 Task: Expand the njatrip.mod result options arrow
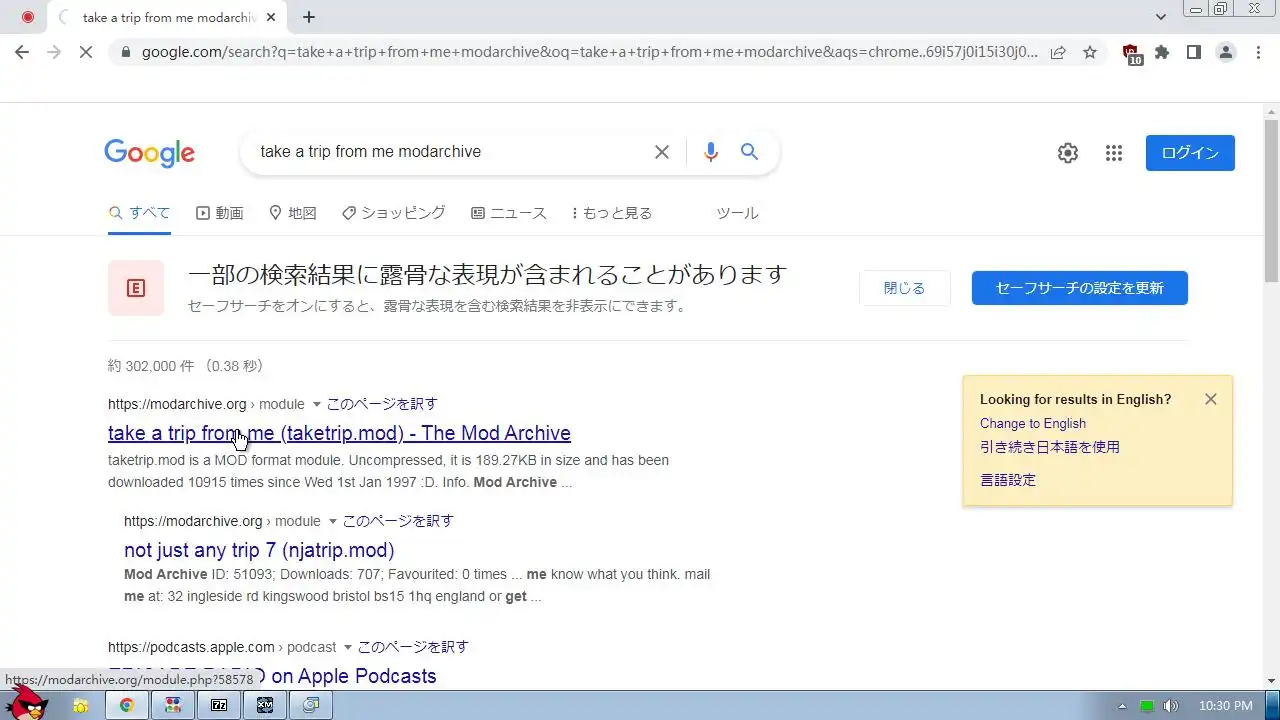(x=333, y=521)
